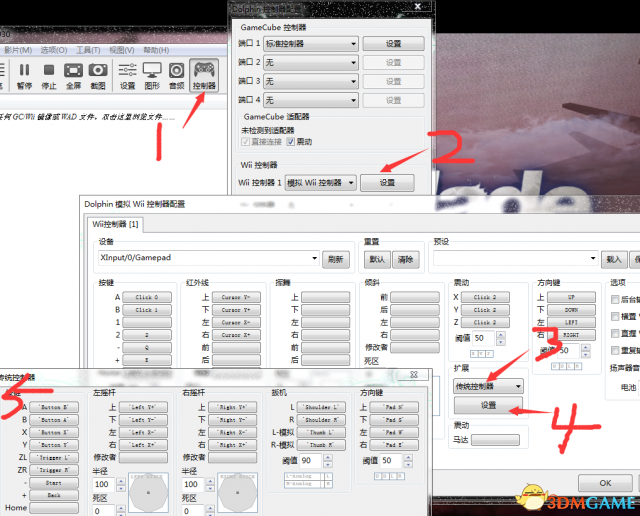Open the 端口 1 标准控制器 dropdown
Screen dimensions: 640x516
pyautogui.click(x=311, y=44)
